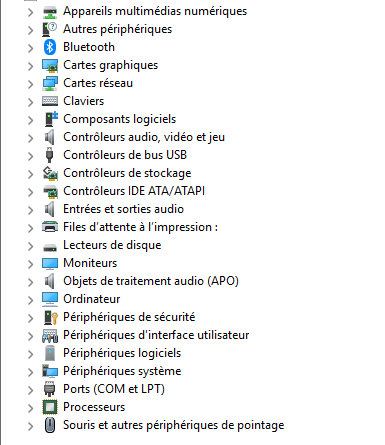Select Périphériques d'interface utilisateur entry

(156, 335)
